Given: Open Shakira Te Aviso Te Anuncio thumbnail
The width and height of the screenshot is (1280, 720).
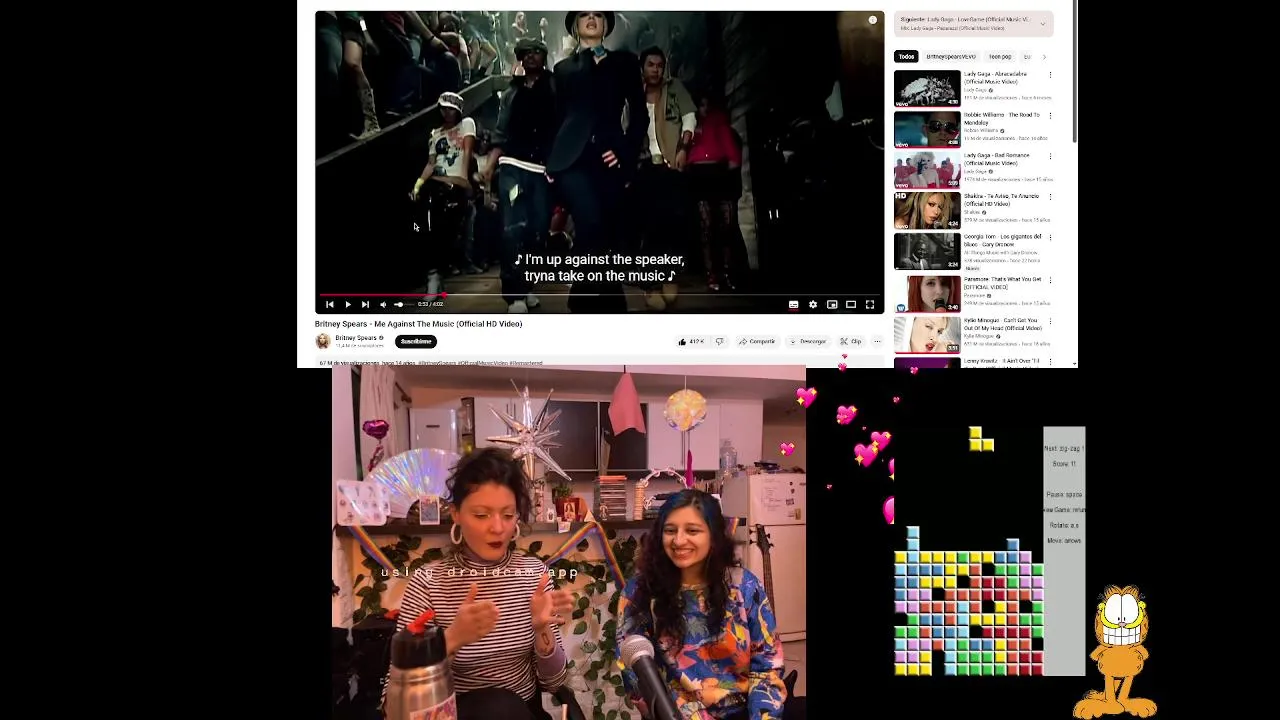Looking at the screenshot, I should point(927,211).
